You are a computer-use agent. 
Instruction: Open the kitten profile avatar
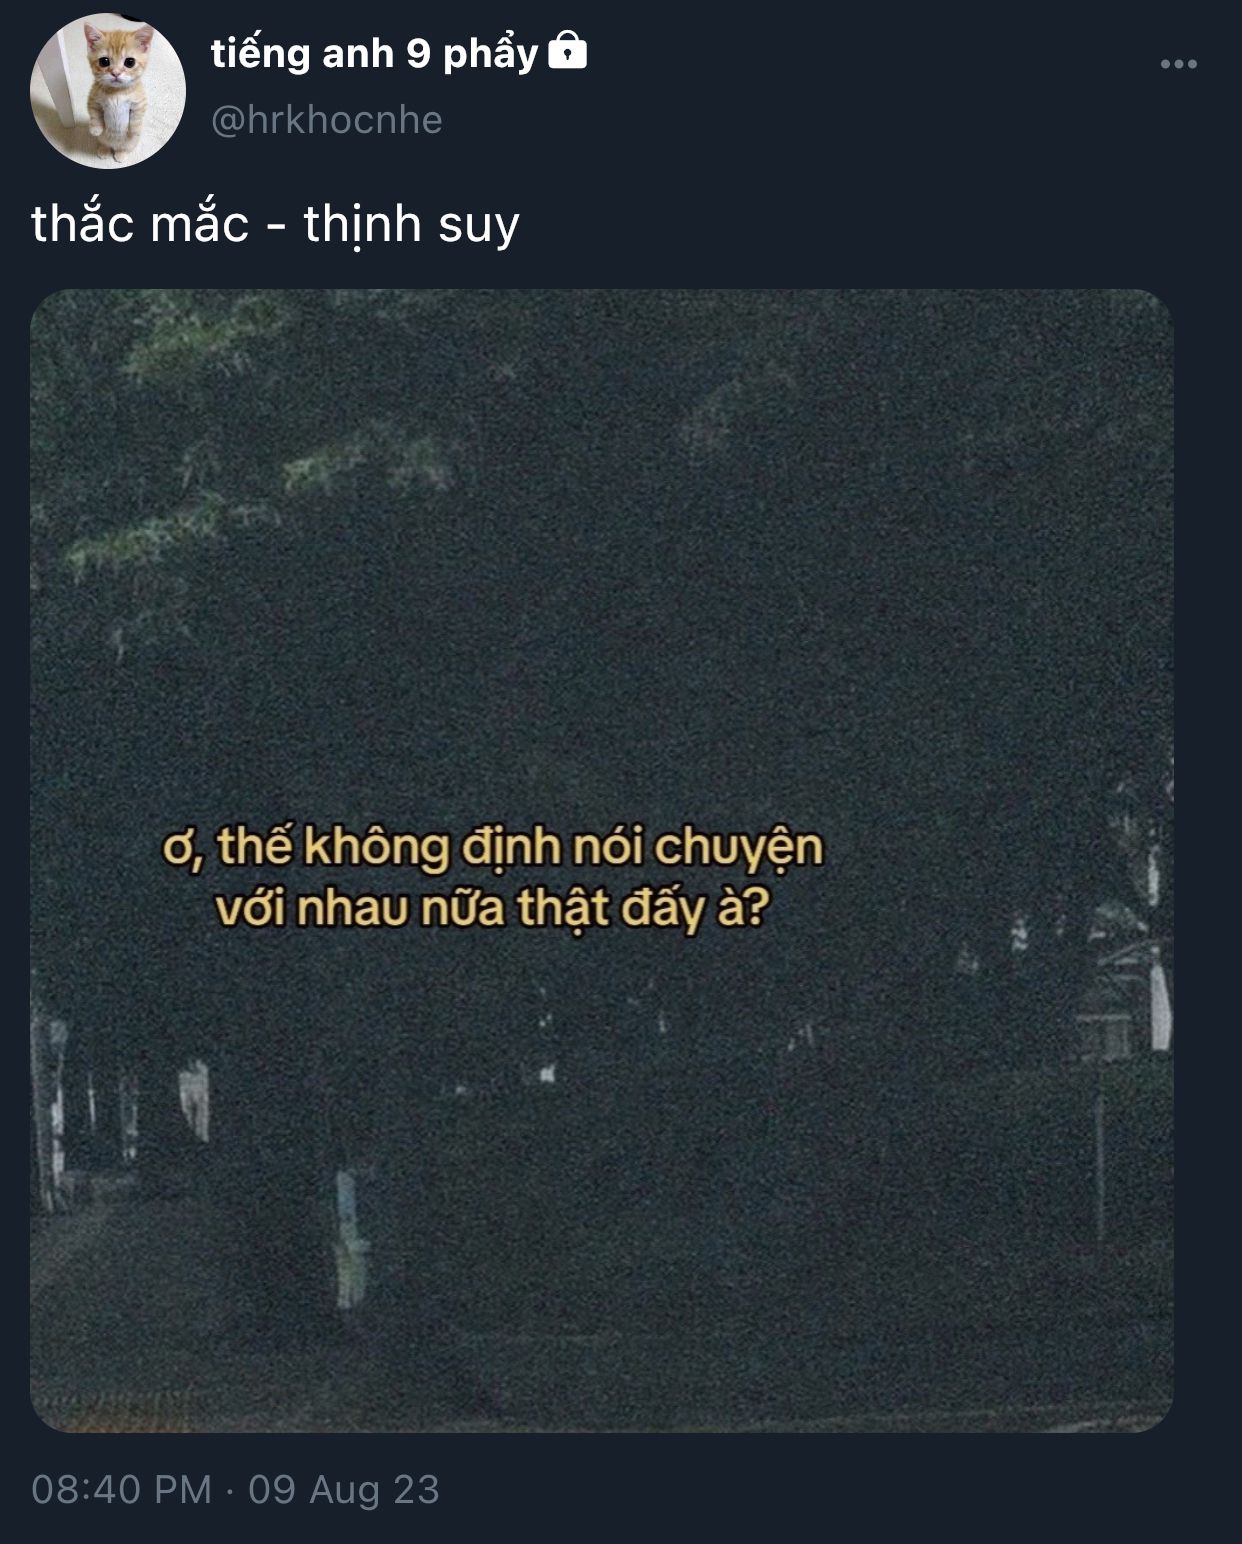tap(108, 91)
